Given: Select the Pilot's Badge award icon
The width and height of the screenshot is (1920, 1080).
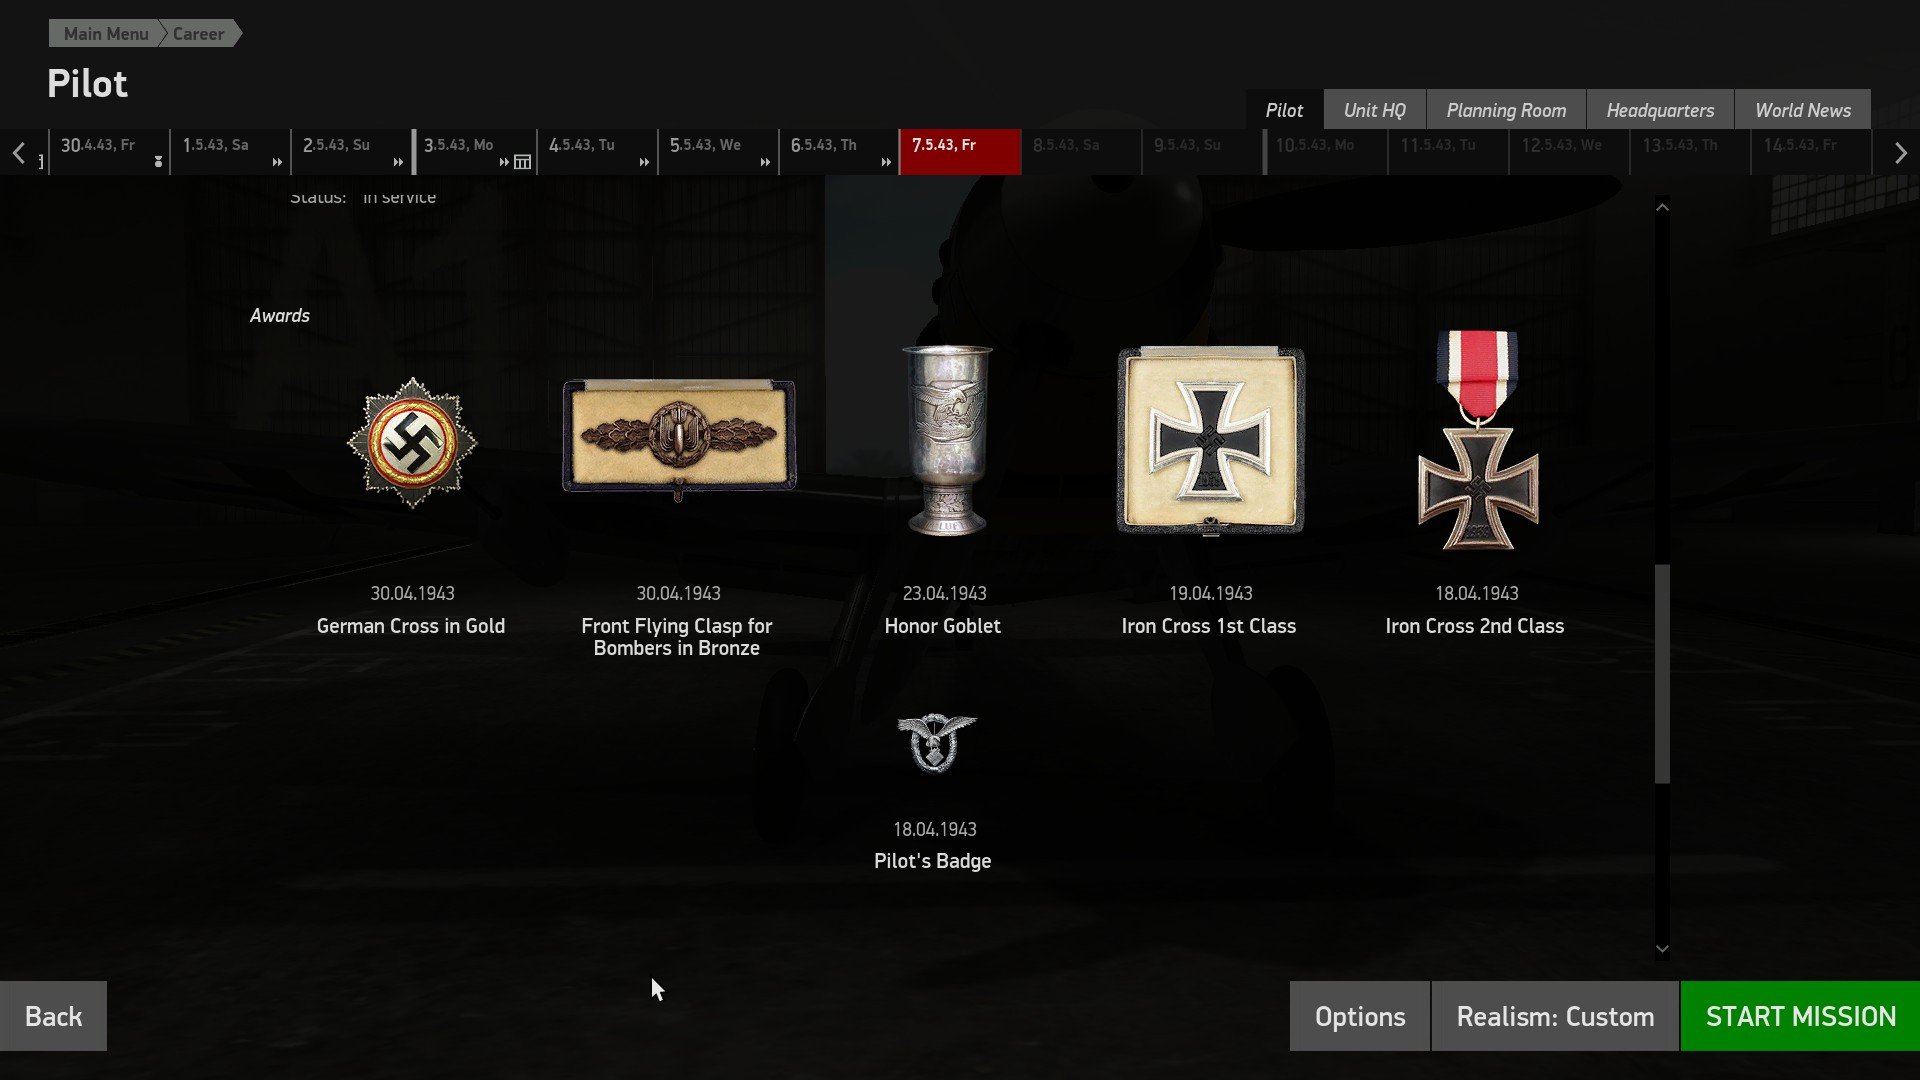Looking at the screenshot, I should (x=935, y=742).
